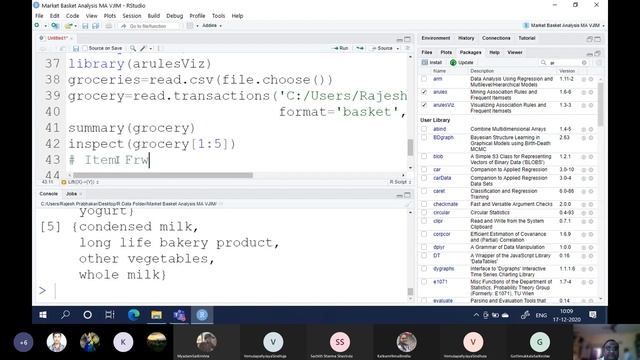Open code tools wand dropdown arrow

(151, 48)
